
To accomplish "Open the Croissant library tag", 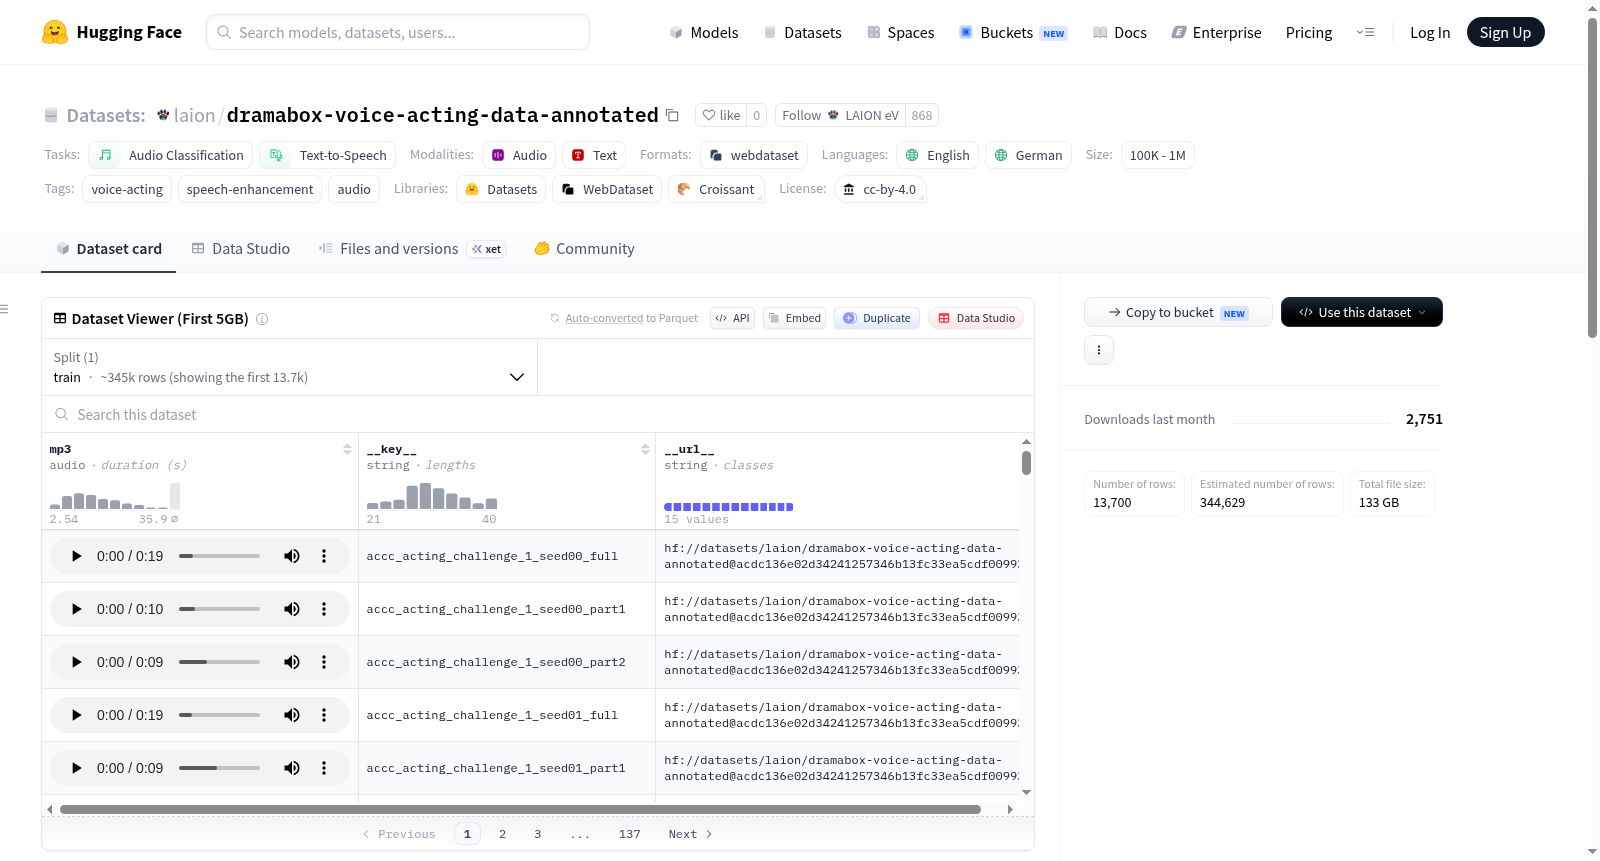I will (x=716, y=189).
